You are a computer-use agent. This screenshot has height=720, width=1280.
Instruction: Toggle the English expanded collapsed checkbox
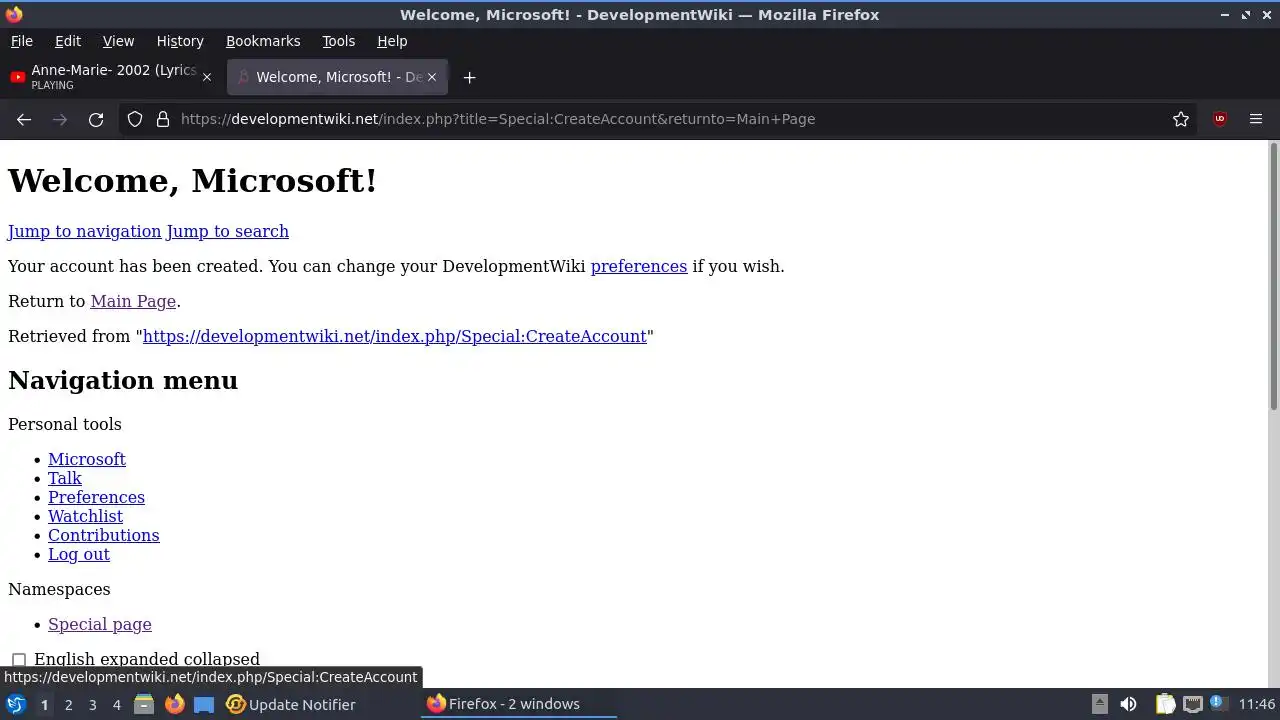(x=19, y=660)
